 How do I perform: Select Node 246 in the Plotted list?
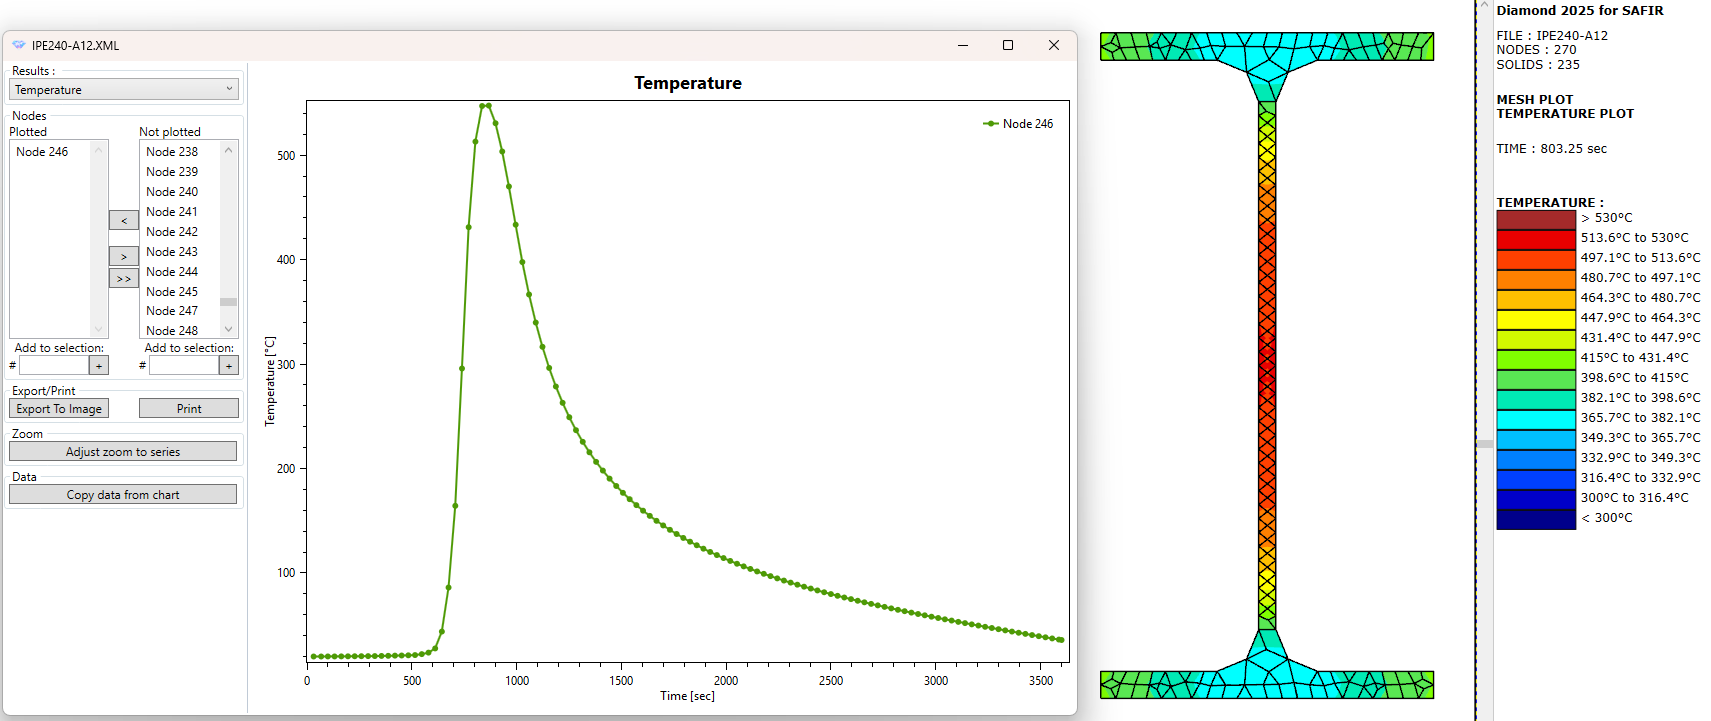pyautogui.click(x=42, y=152)
